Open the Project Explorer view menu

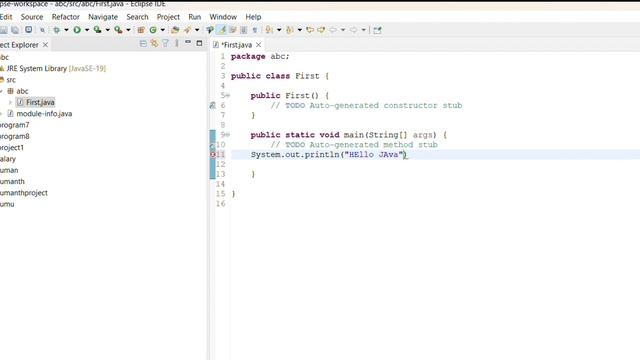177,43
